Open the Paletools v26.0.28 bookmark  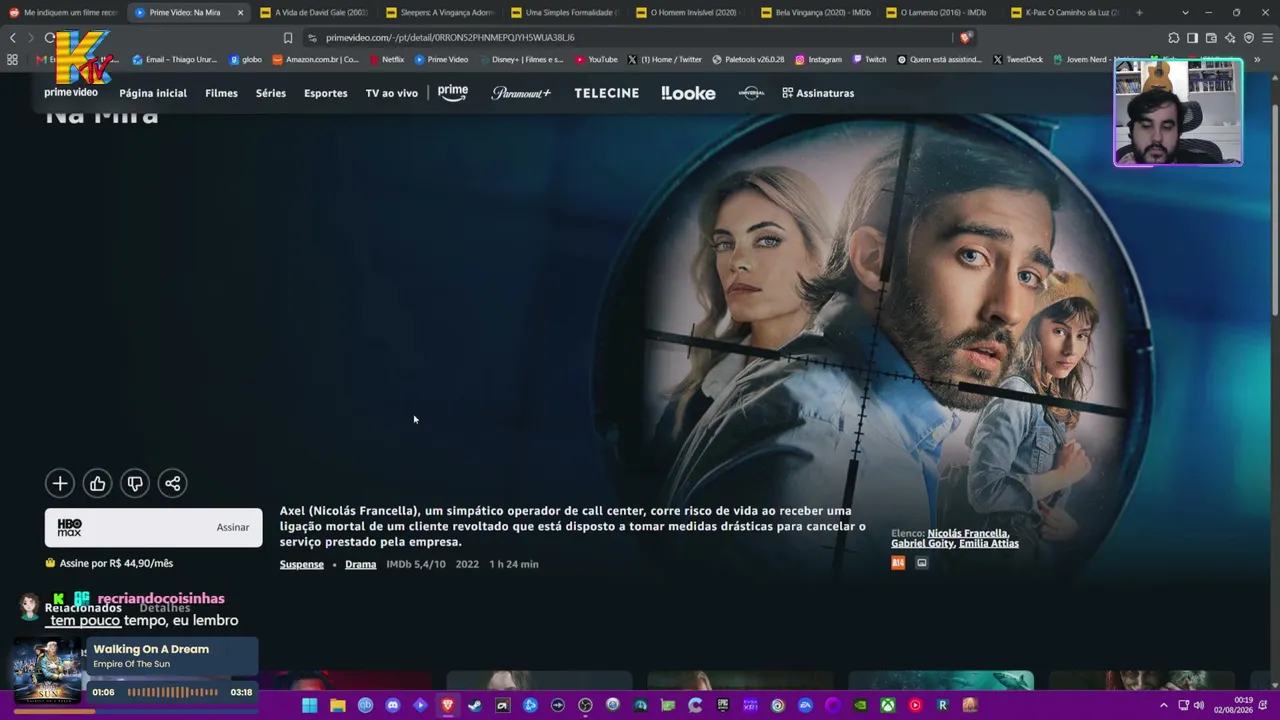click(748, 60)
